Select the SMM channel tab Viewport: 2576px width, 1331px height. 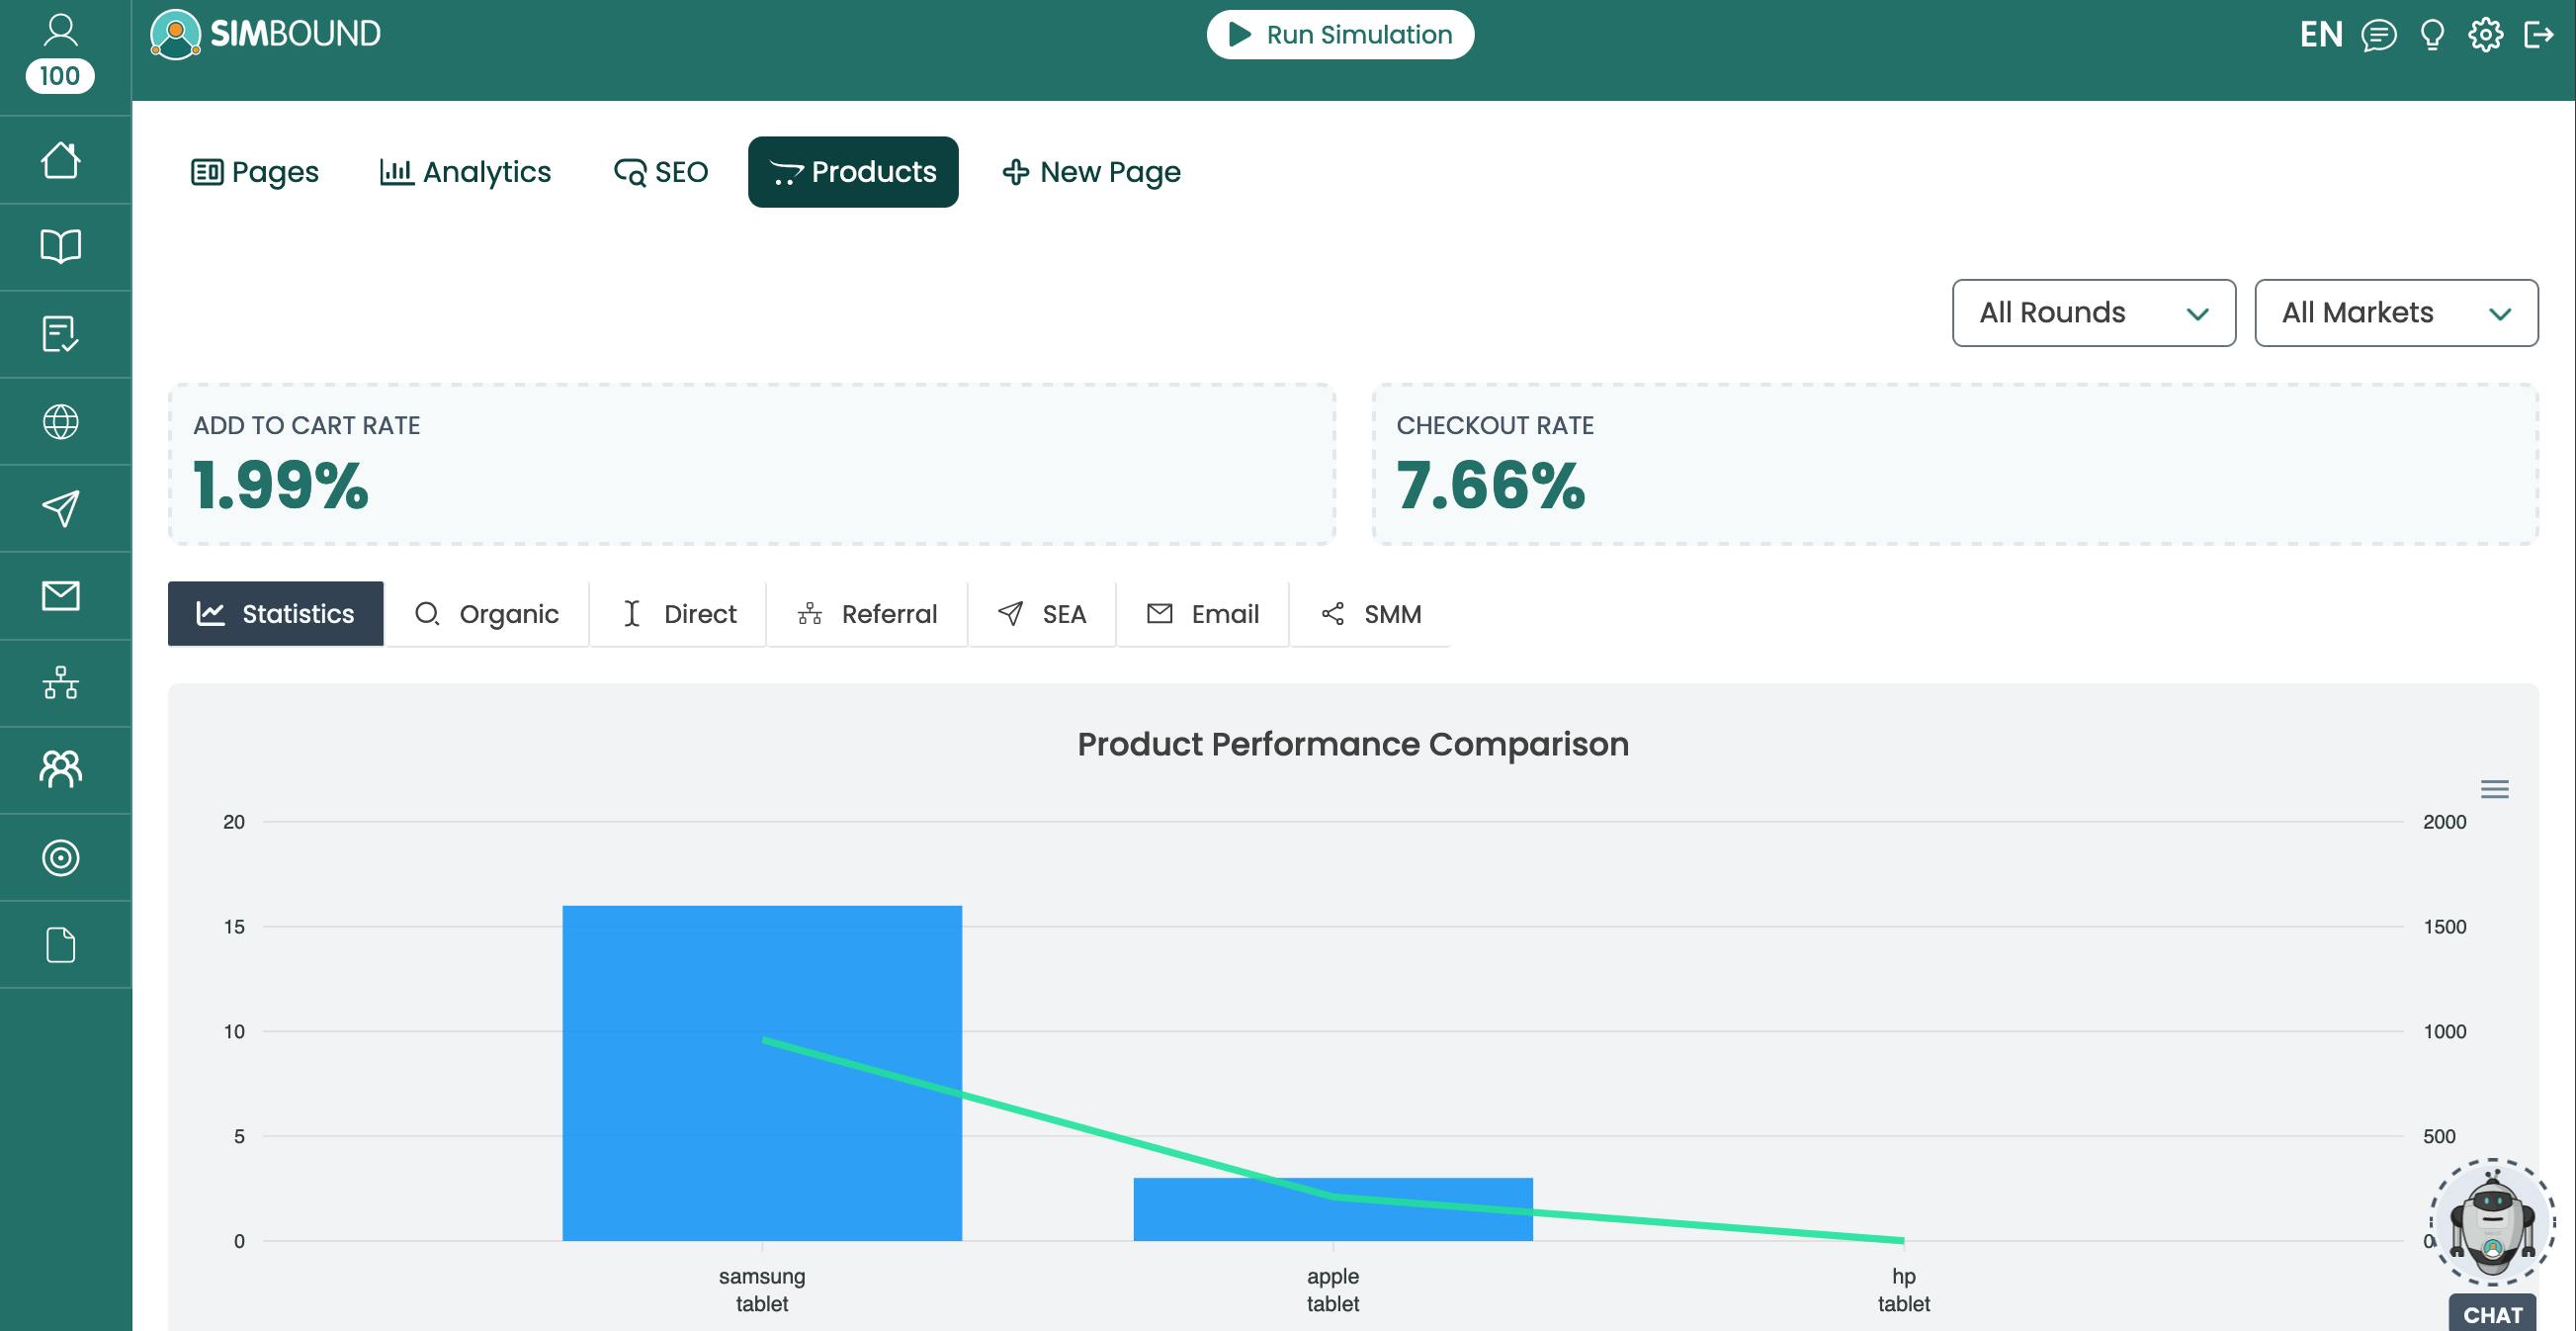click(x=1370, y=614)
